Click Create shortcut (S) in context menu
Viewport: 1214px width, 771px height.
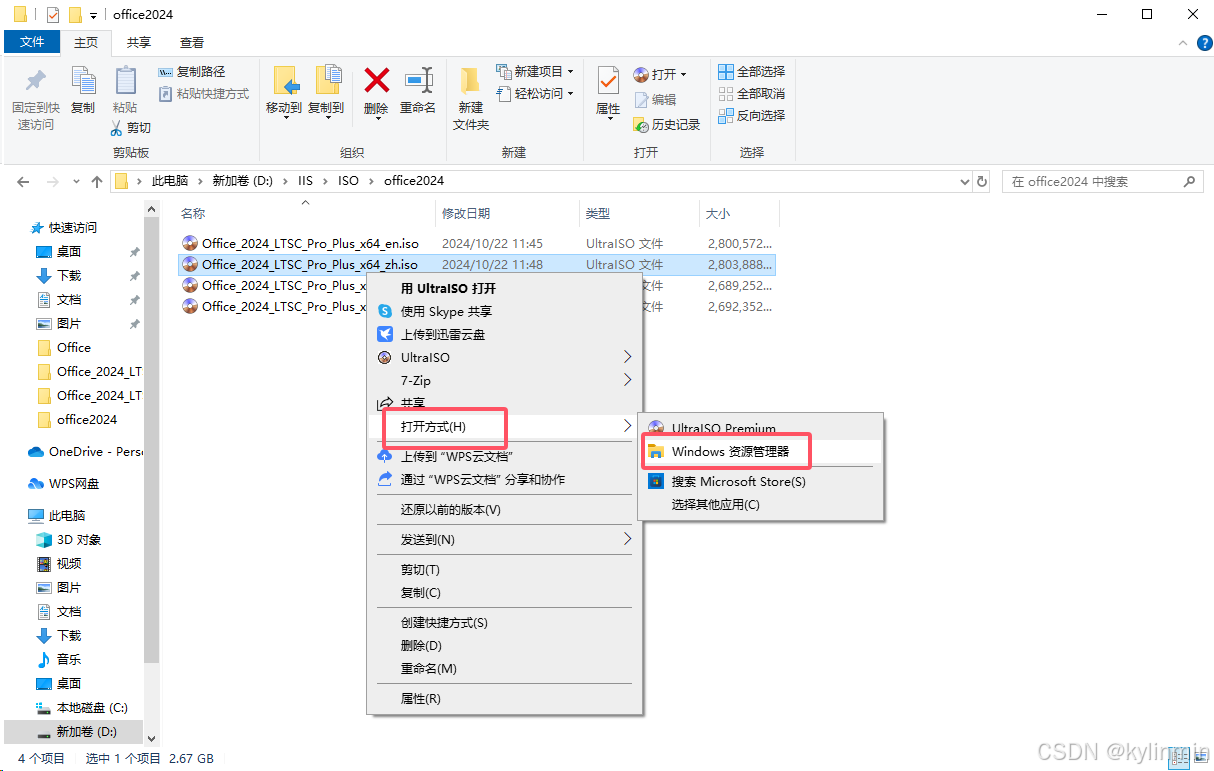[504, 623]
